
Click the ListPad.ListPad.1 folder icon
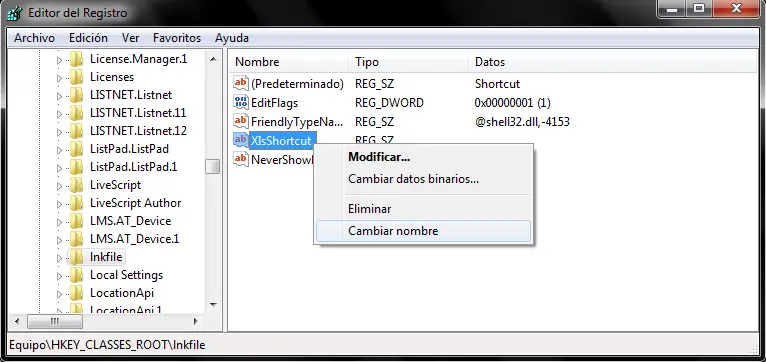(76, 168)
